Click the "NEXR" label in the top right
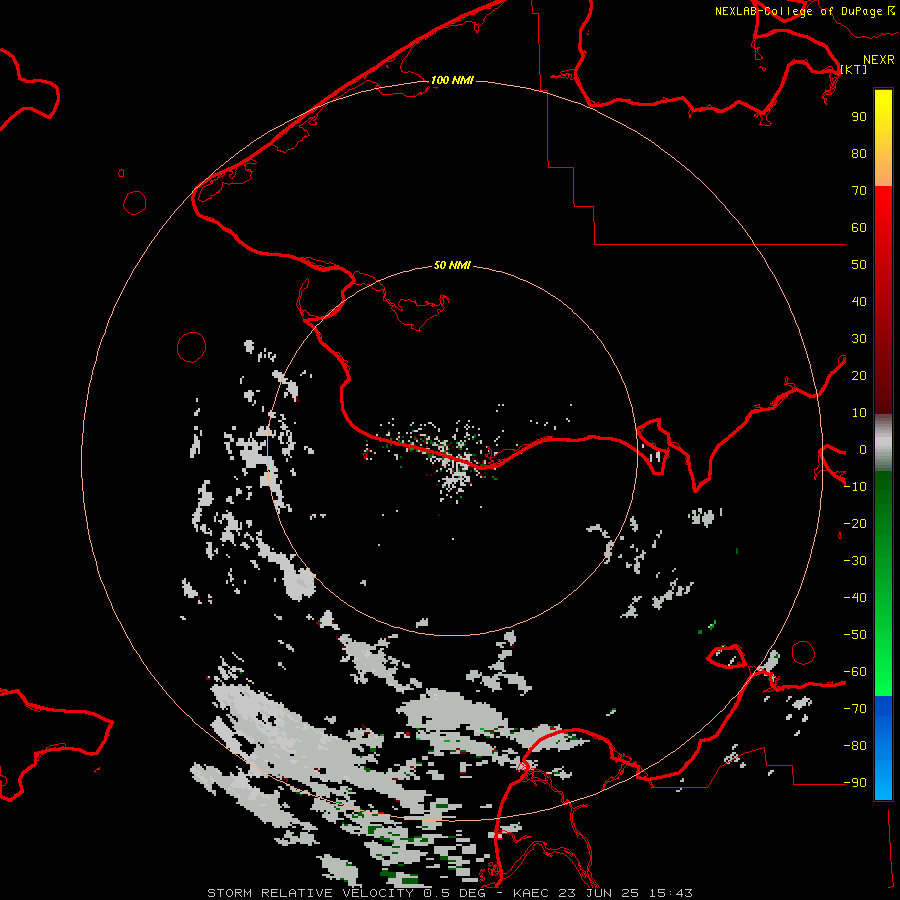Screen dimensions: 900x900 click(879, 60)
